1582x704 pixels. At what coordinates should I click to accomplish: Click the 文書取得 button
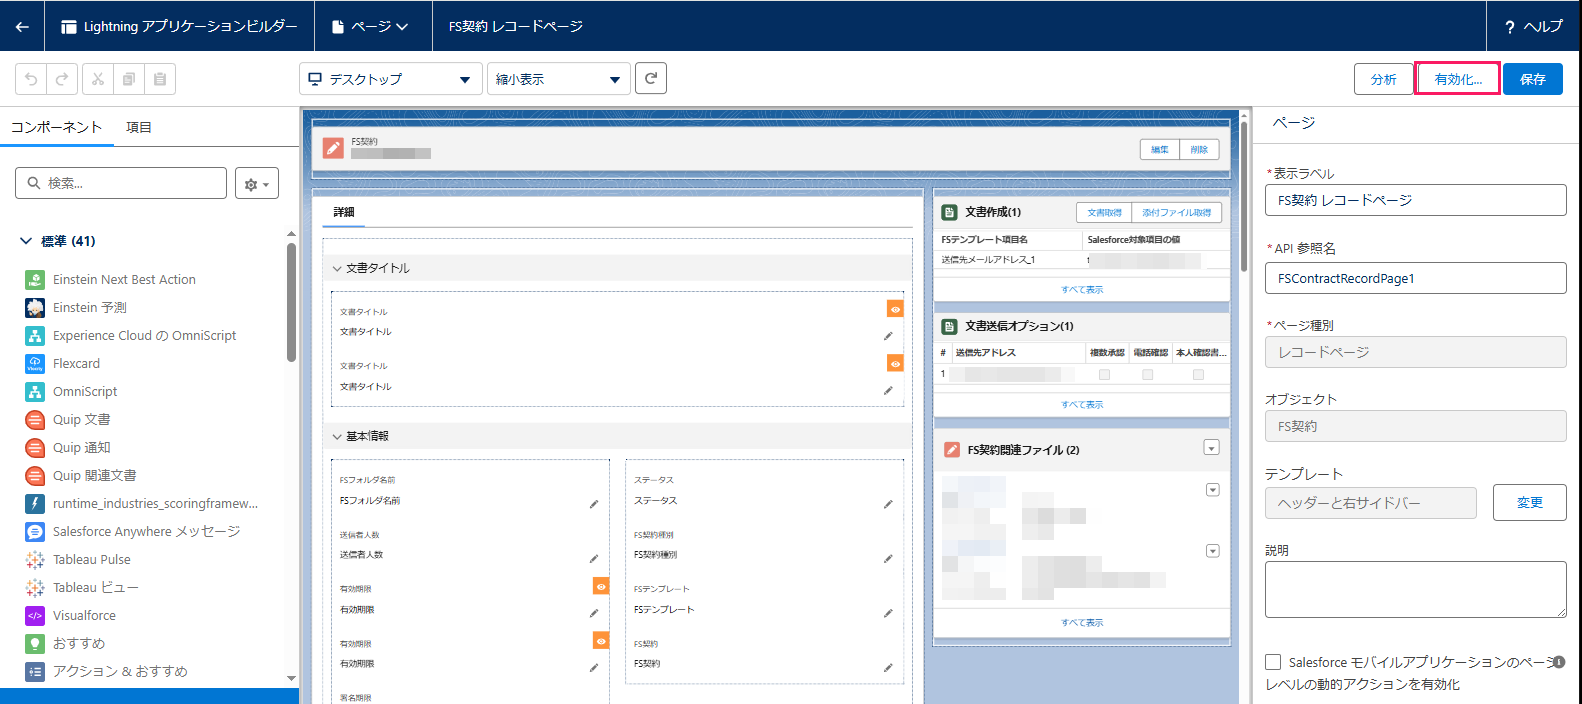pyautogui.click(x=1104, y=212)
